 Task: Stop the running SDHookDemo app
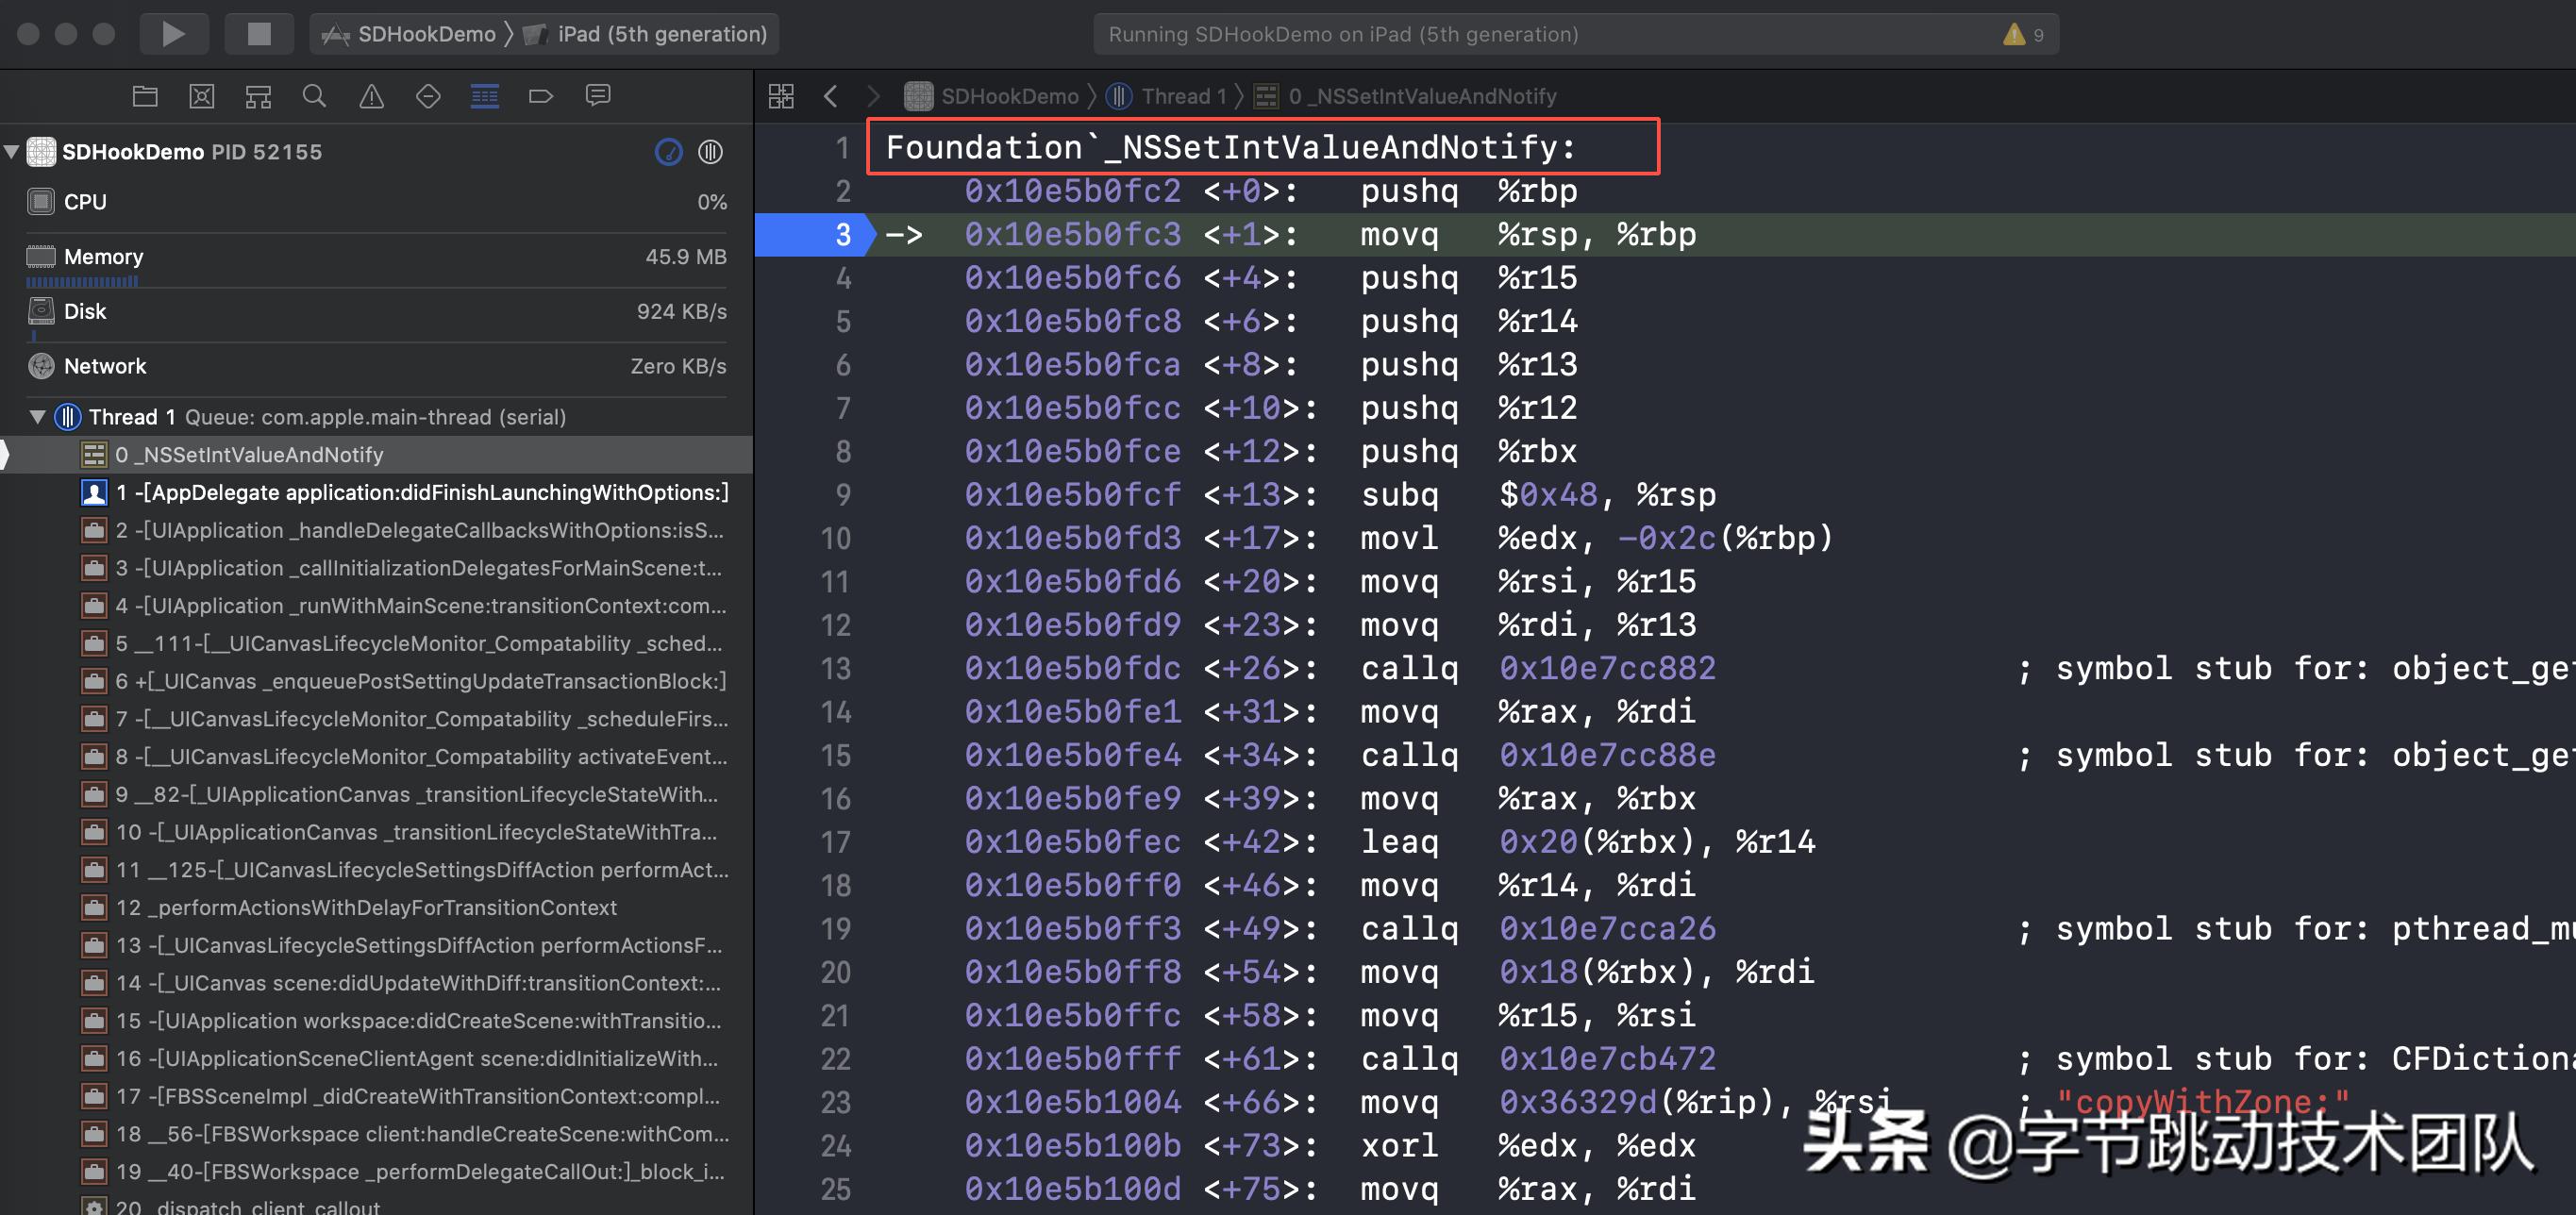(259, 33)
